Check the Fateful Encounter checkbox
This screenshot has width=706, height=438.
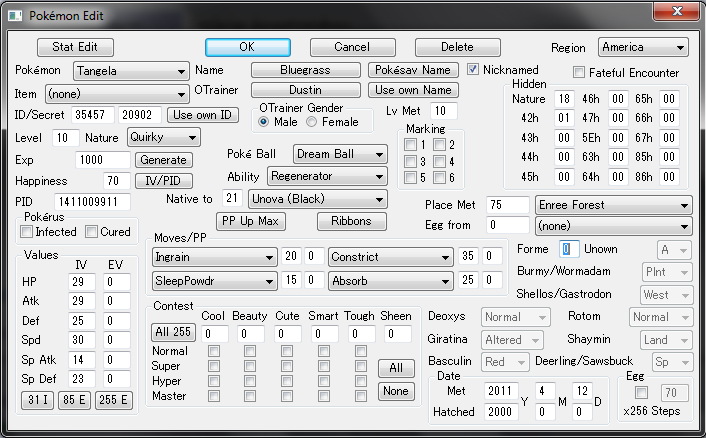[579, 73]
